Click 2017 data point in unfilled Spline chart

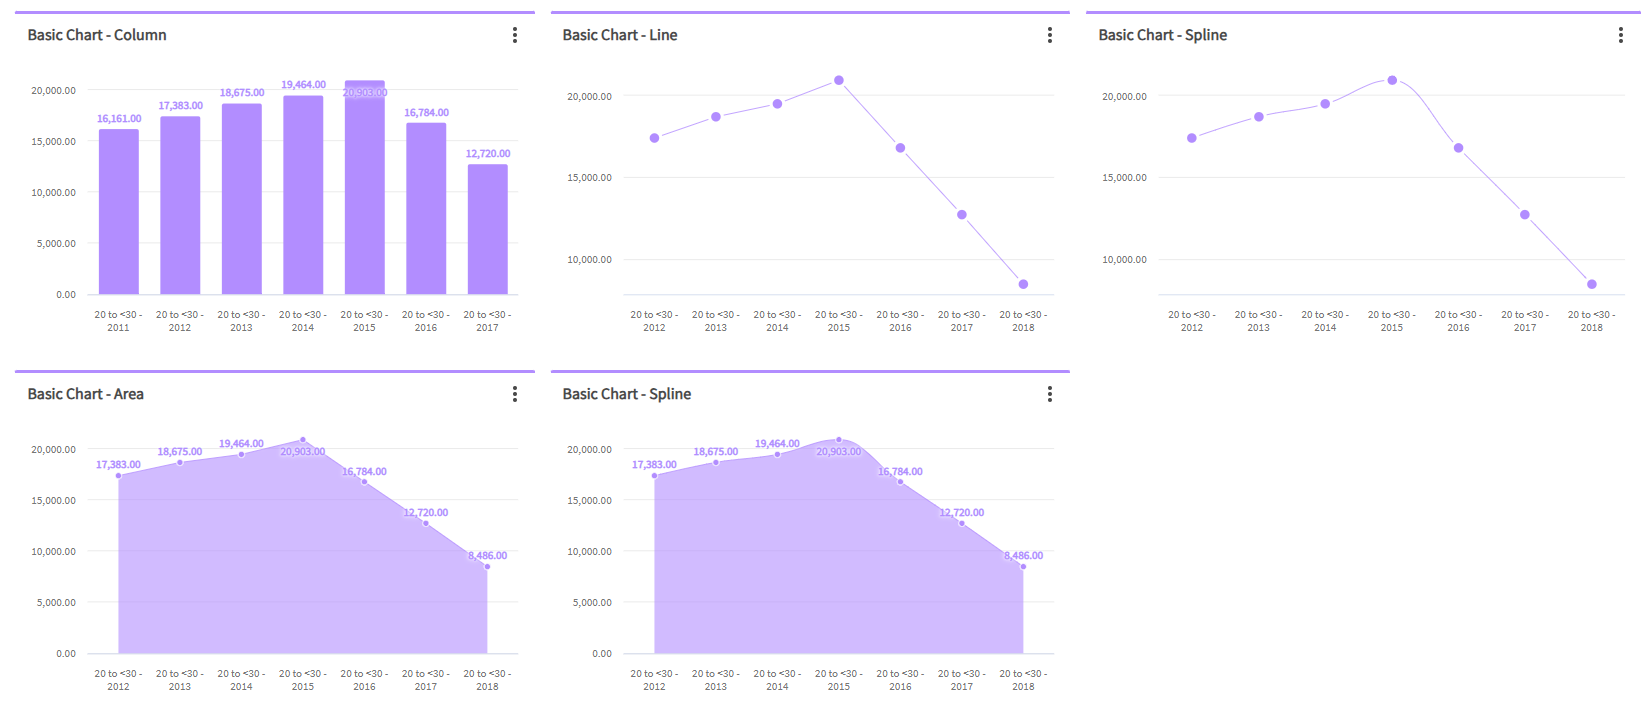[x=1525, y=215]
